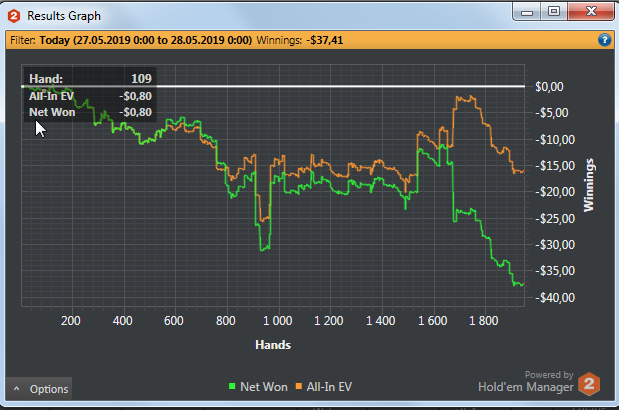
Task: Click the 1 400 hands axis label
Action: pyautogui.click(x=381, y=320)
